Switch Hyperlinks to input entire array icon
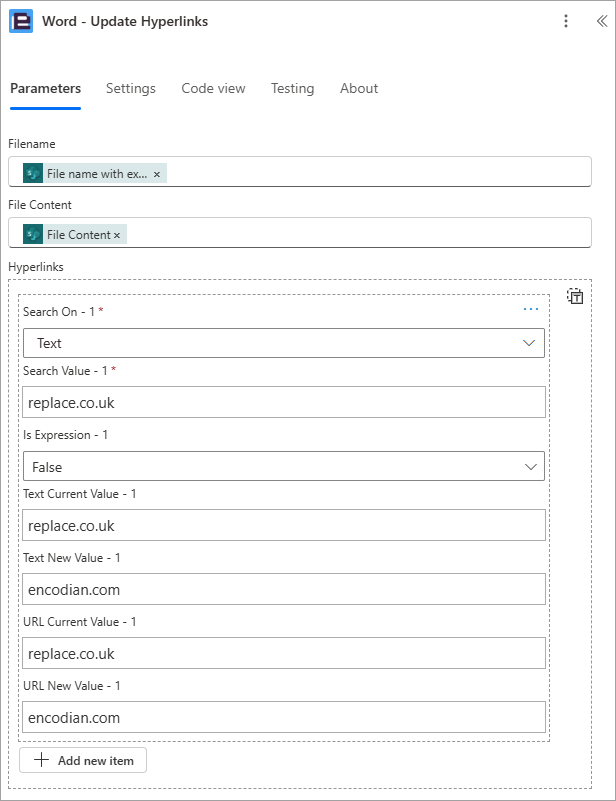This screenshot has width=616, height=801. [575, 296]
